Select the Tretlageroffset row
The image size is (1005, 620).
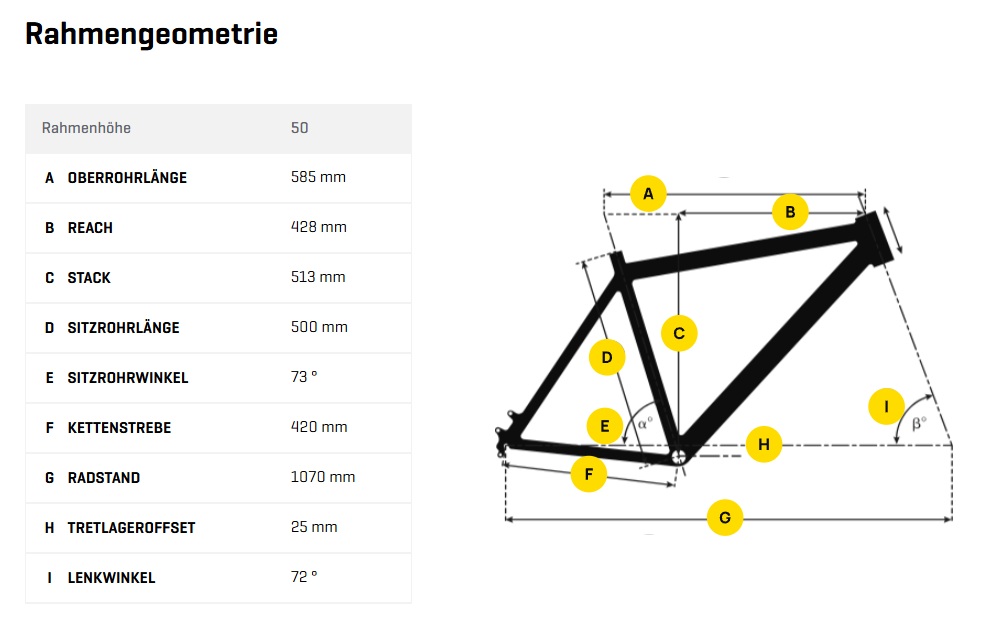click(218, 528)
